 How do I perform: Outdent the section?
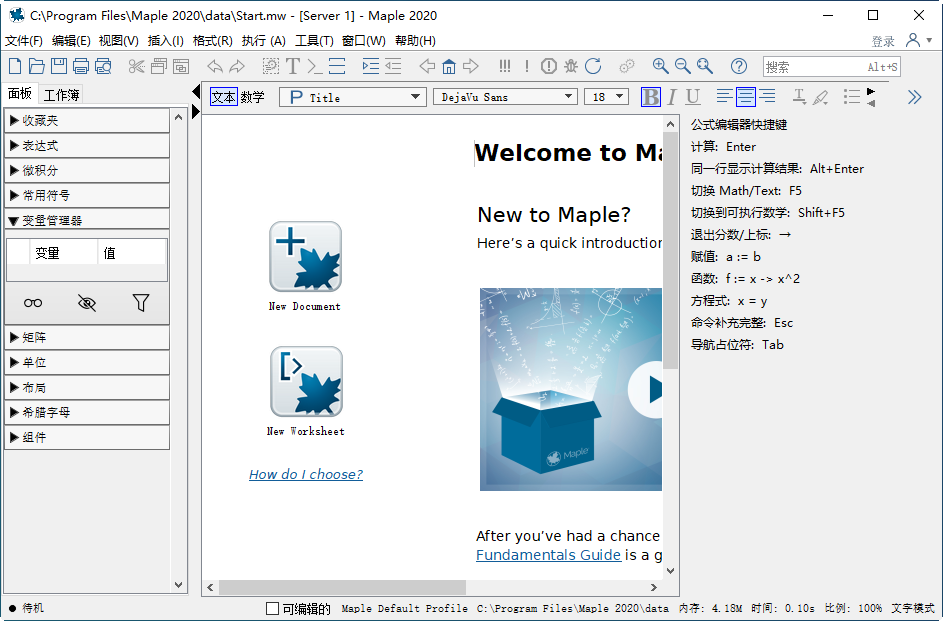[x=393, y=66]
